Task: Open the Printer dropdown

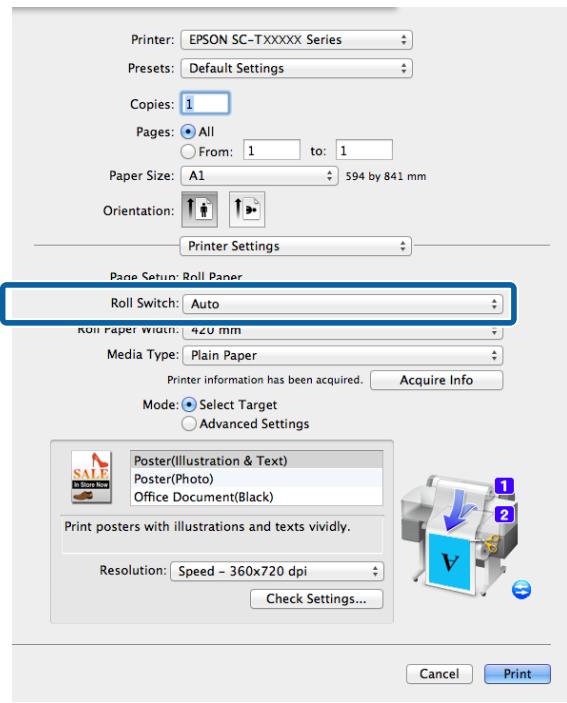Action: click(296, 40)
